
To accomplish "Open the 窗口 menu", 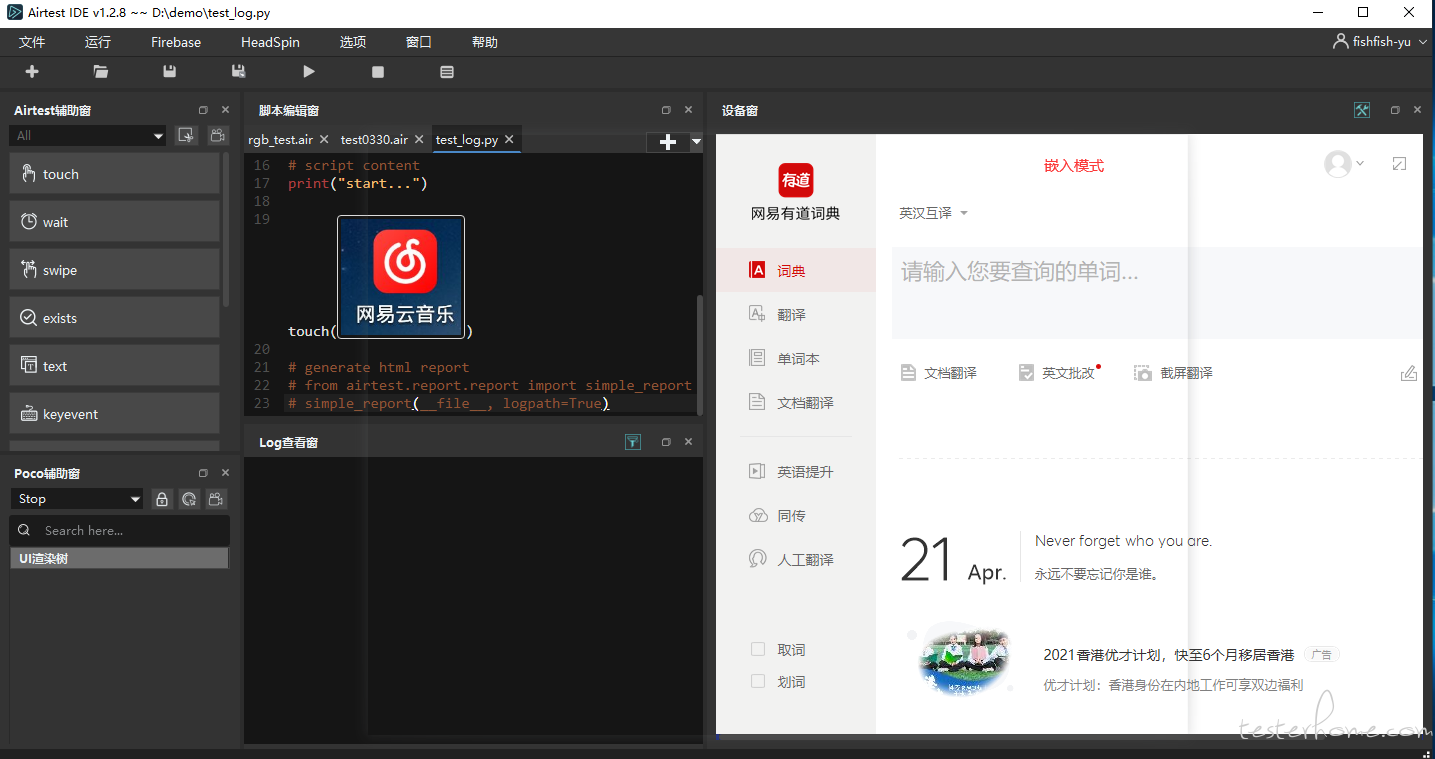I will point(419,42).
